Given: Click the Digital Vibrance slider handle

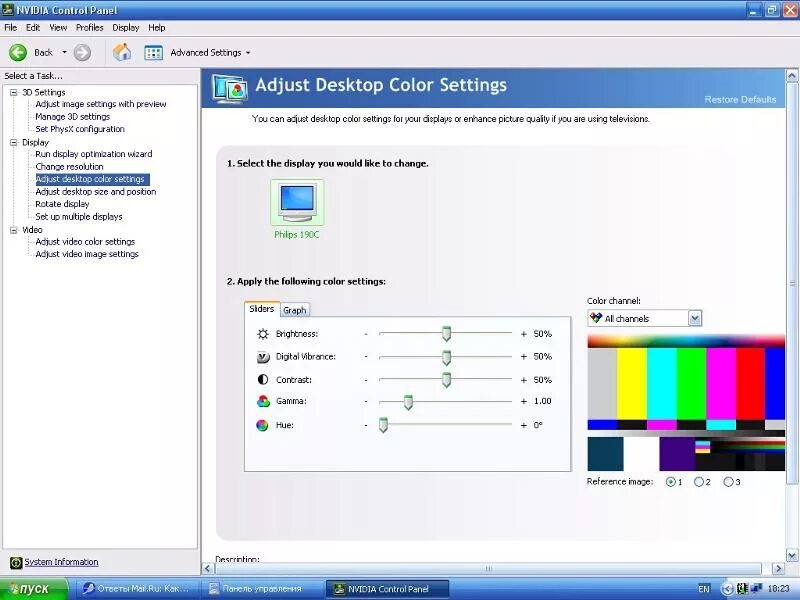Looking at the screenshot, I should pos(446,357).
